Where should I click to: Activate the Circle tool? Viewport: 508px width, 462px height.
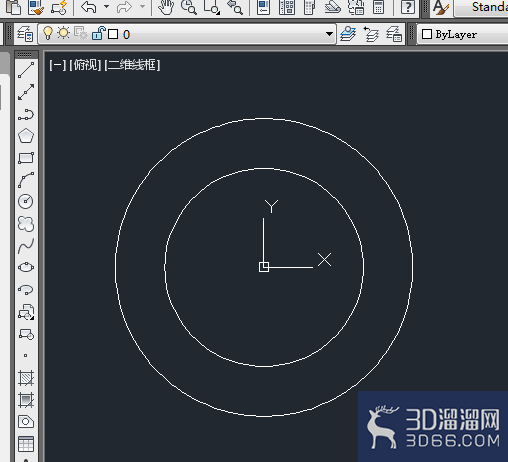coord(26,202)
